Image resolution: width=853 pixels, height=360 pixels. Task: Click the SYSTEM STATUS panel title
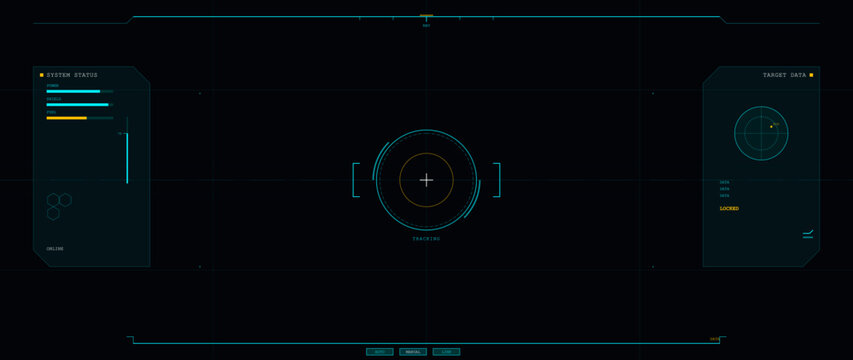[x=72, y=75]
